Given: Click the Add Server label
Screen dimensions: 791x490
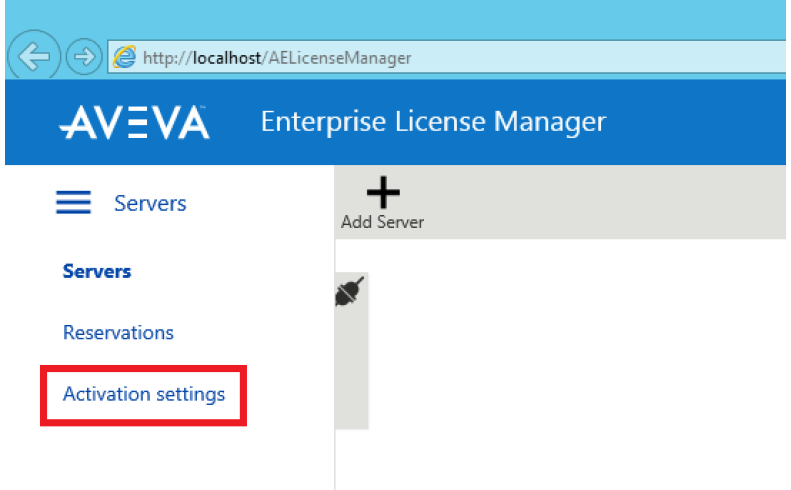Looking at the screenshot, I should point(382,222).
